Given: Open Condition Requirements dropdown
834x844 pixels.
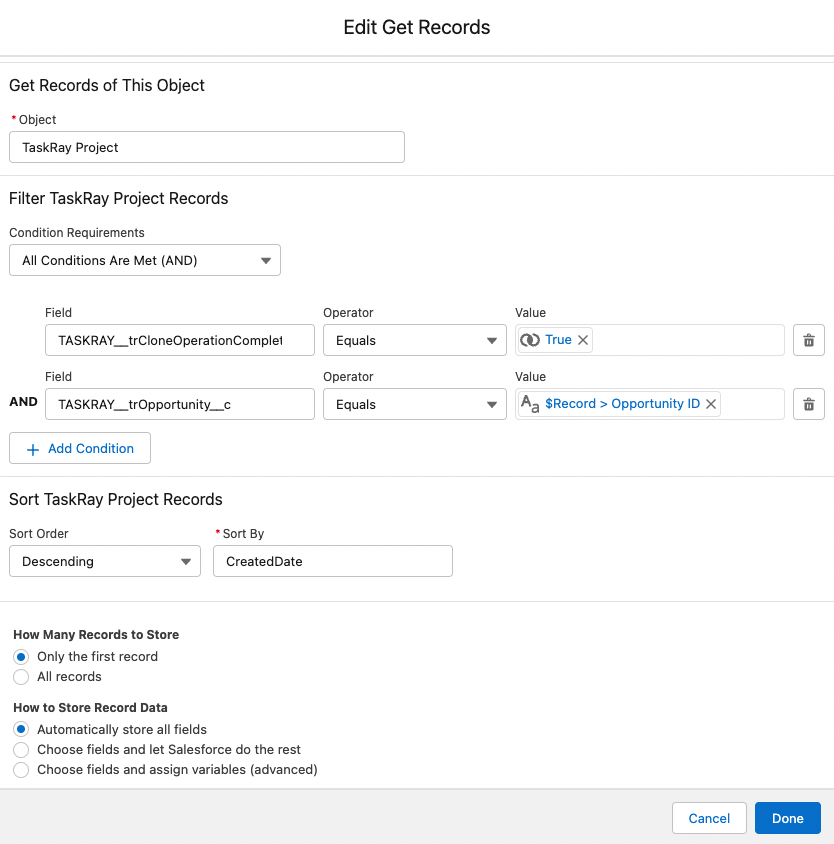Looking at the screenshot, I should 145,261.
